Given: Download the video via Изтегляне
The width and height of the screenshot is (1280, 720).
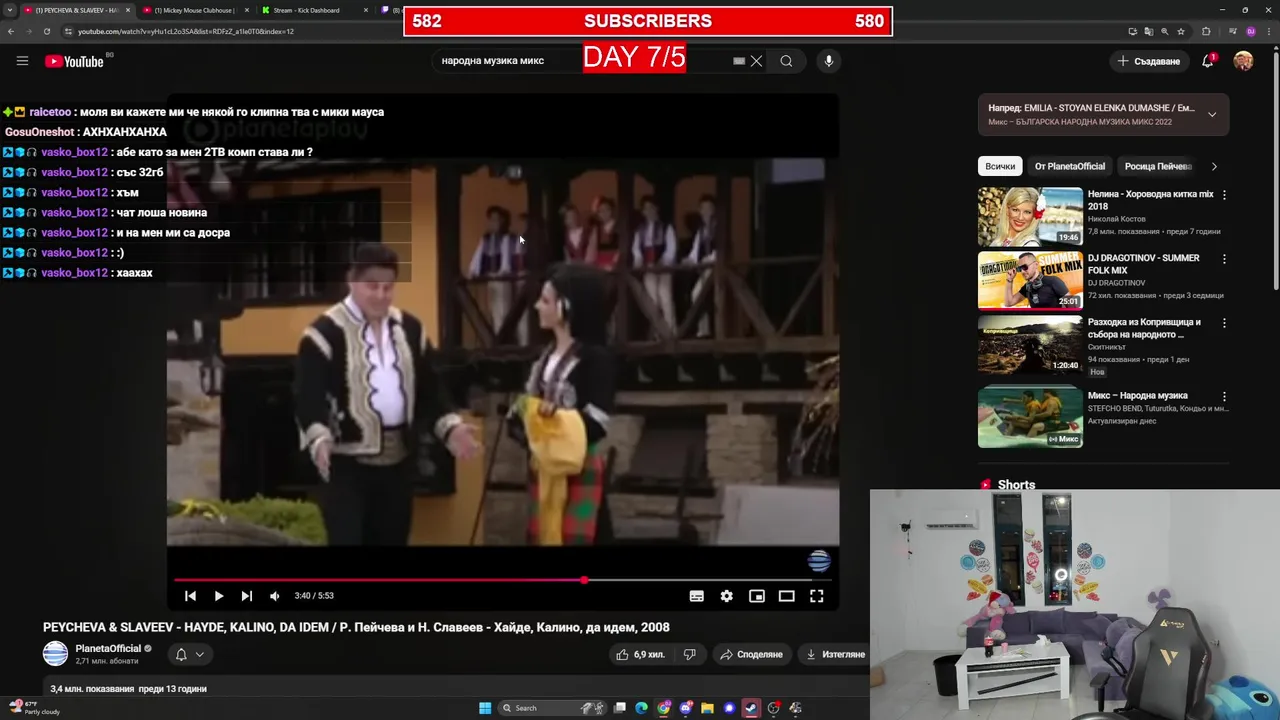Looking at the screenshot, I should (x=835, y=654).
